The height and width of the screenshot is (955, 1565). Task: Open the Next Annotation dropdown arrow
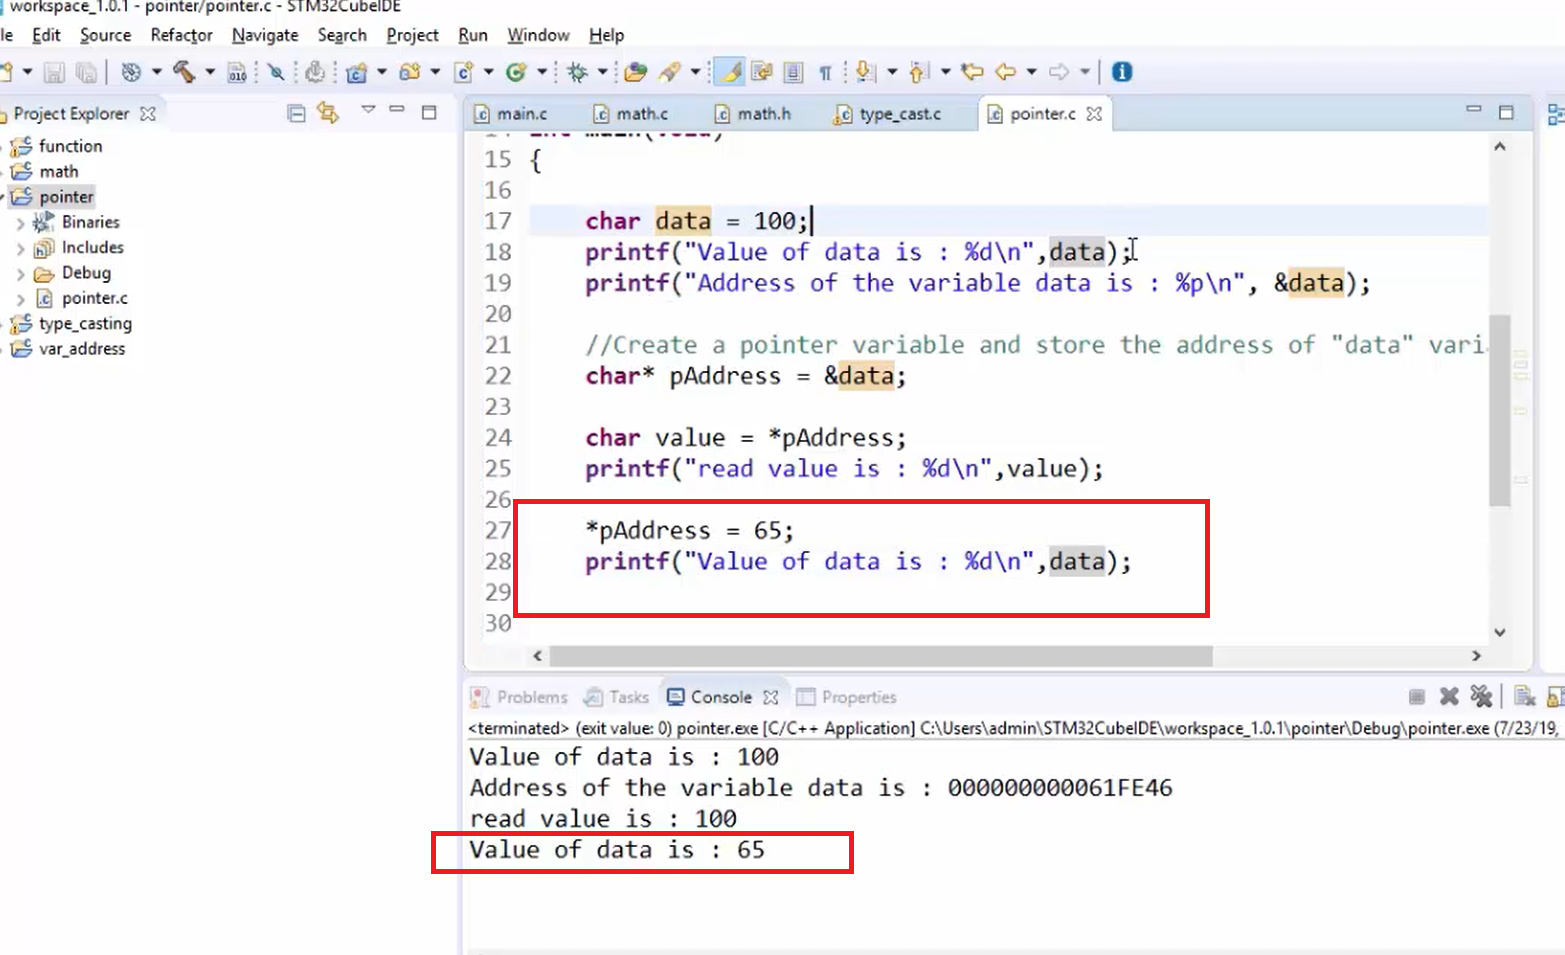tap(891, 72)
